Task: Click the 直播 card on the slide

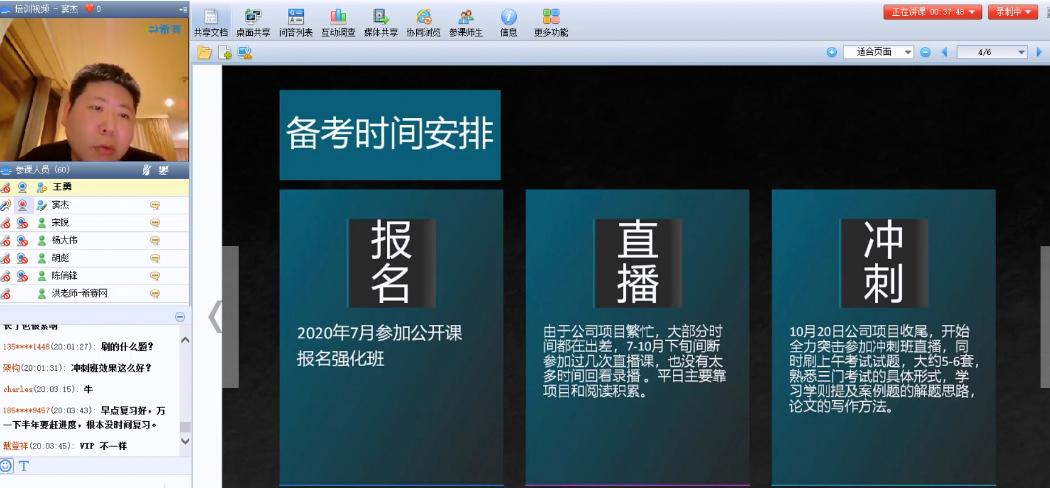Action: tap(638, 337)
